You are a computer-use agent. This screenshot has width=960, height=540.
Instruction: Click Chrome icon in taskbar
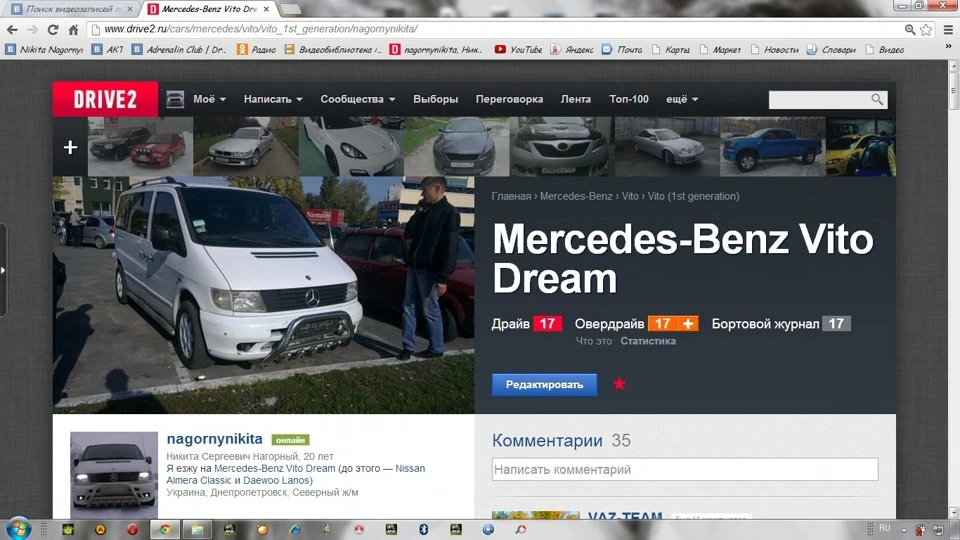(x=165, y=529)
